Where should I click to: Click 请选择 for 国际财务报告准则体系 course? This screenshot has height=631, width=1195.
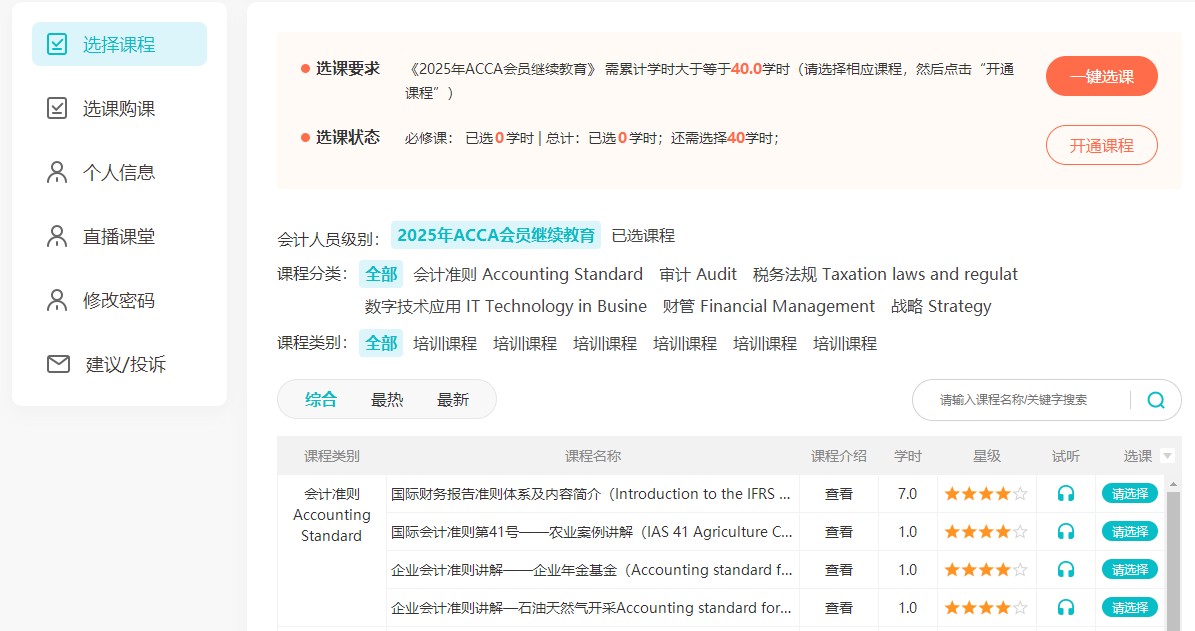[x=1129, y=494]
